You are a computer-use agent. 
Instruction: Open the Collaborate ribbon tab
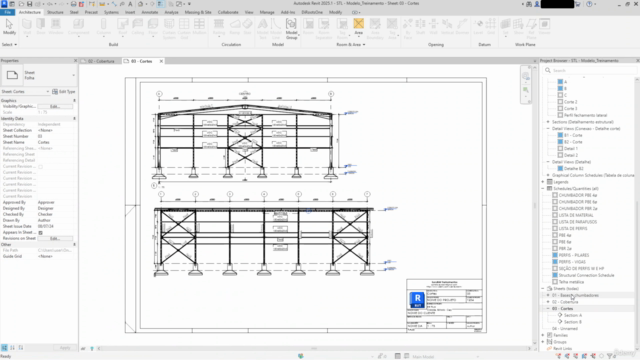[228, 12]
